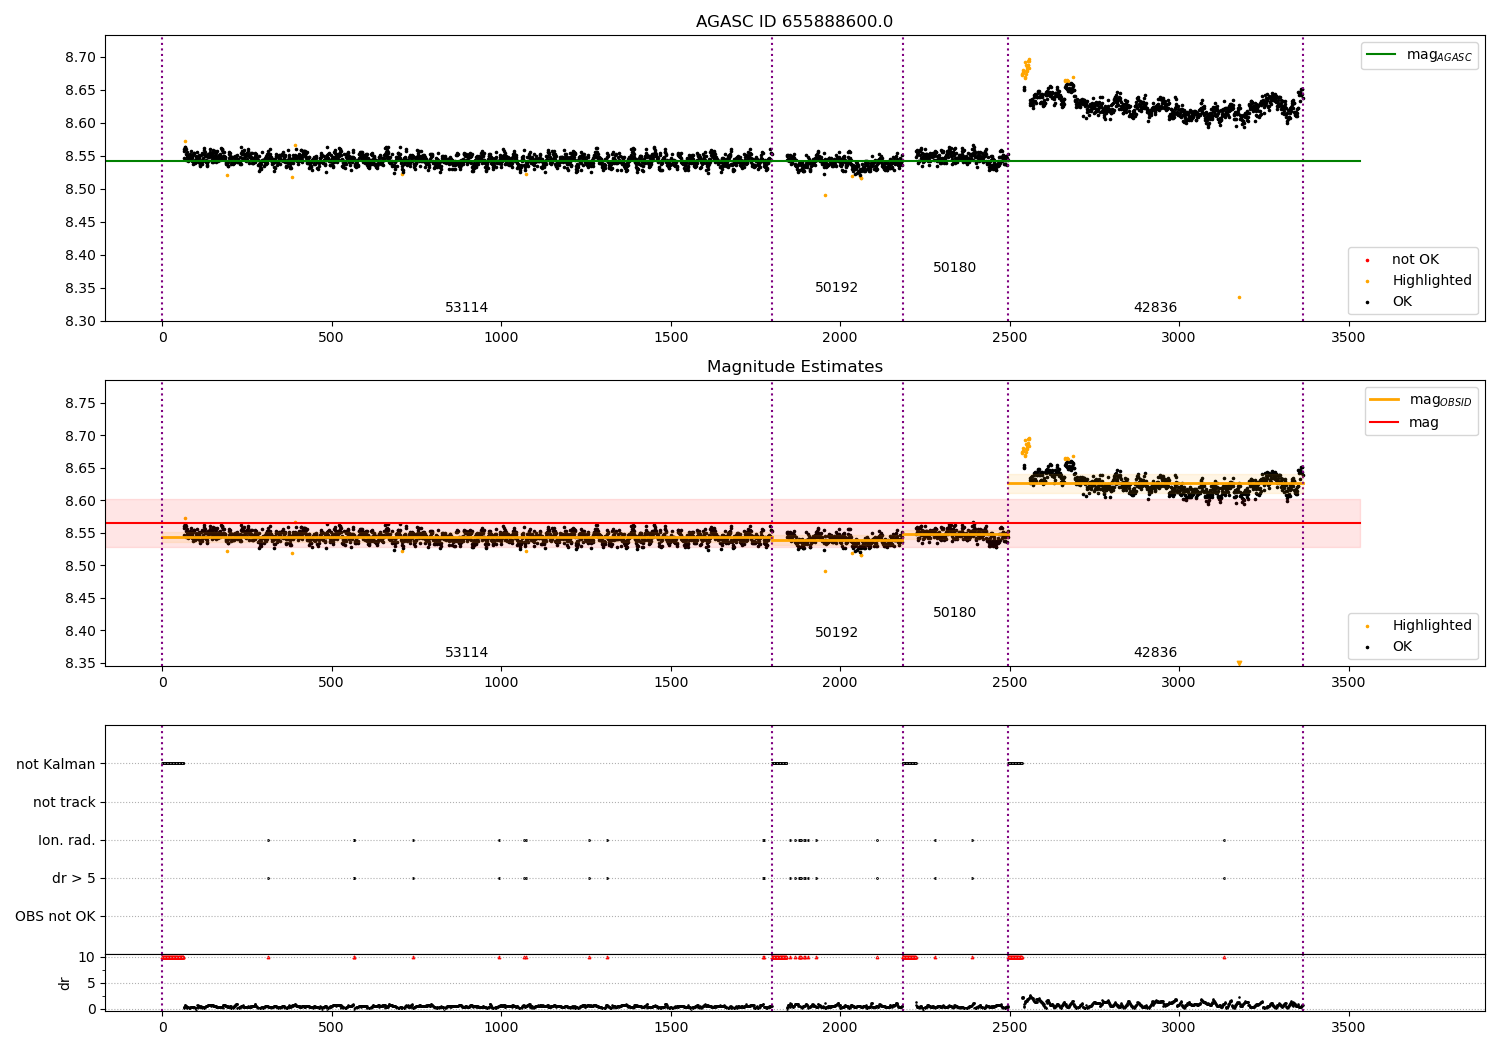This screenshot has height=1050, width=1500.
Task: Click the 8.70 tick on top plot
Action: coord(80,58)
